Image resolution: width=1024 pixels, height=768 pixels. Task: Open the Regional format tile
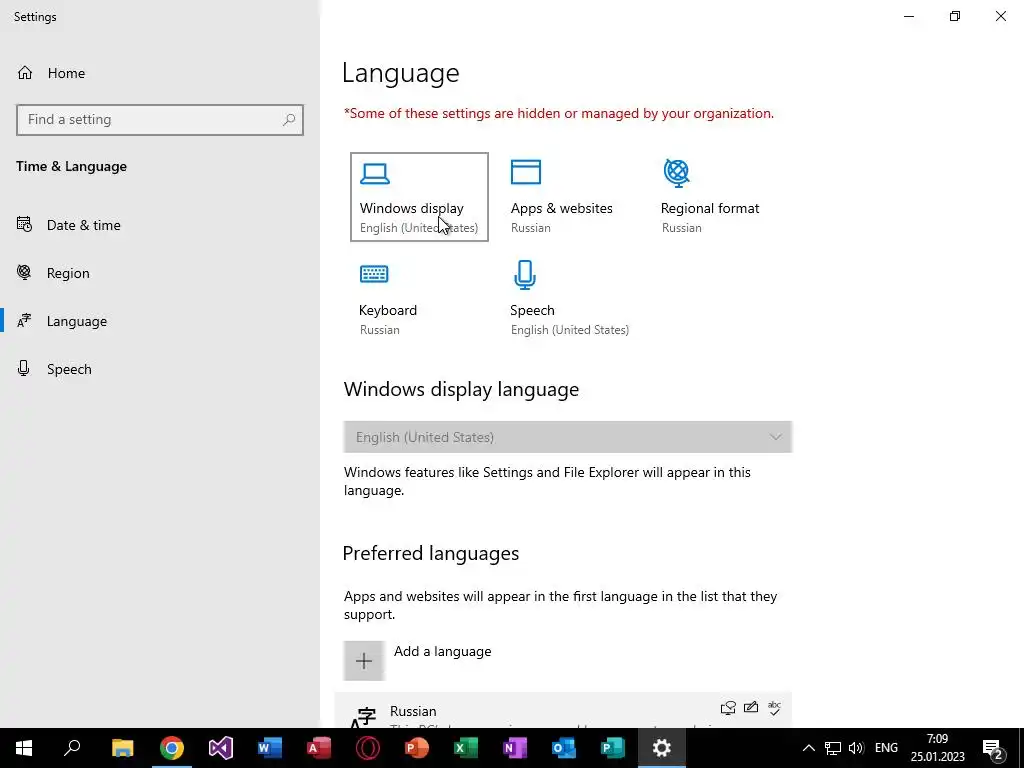pyautogui.click(x=711, y=197)
